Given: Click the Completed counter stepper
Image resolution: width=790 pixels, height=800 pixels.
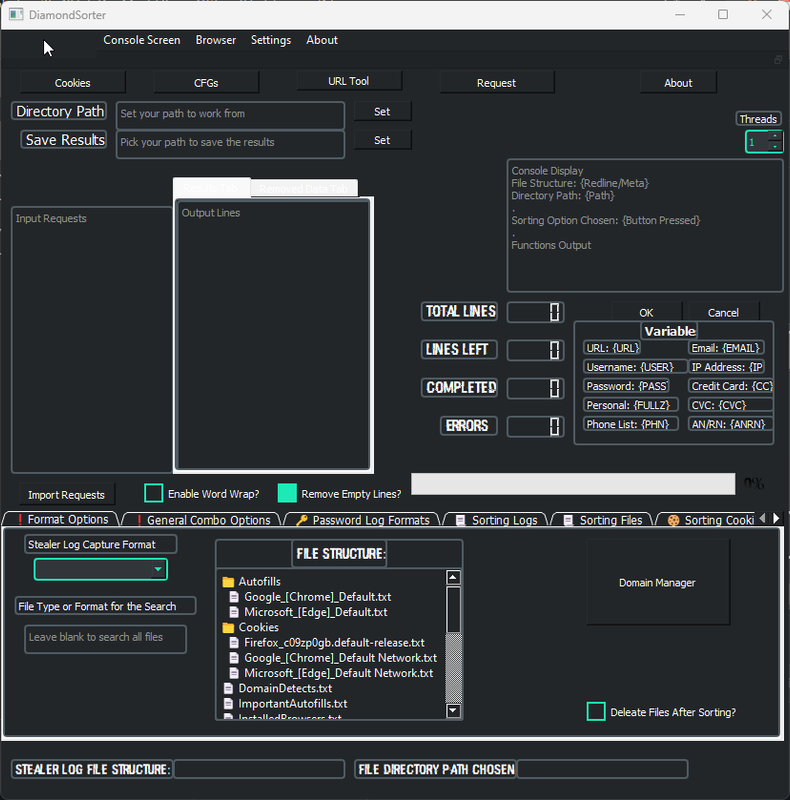Looking at the screenshot, I should coord(555,388).
